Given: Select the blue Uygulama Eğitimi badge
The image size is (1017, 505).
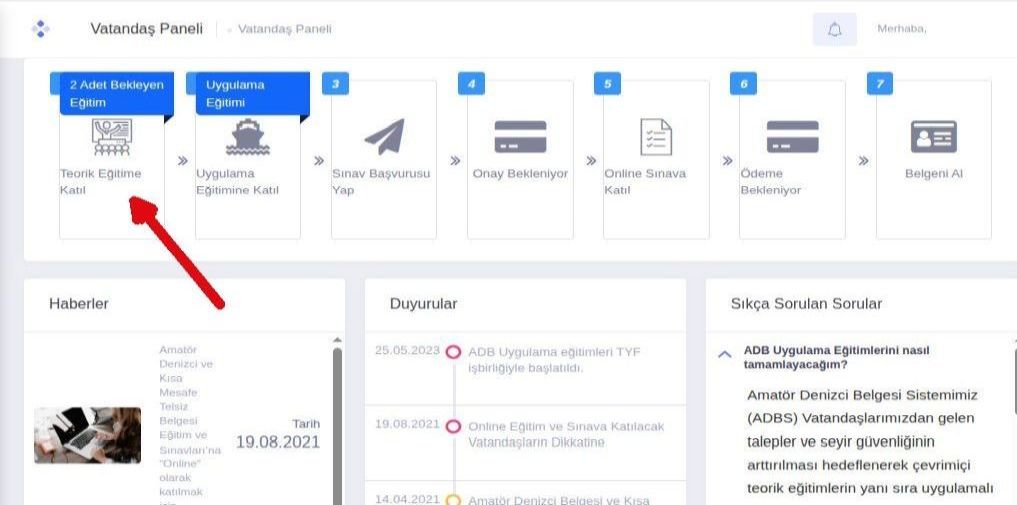Looking at the screenshot, I should pyautogui.click(x=250, y=94).
